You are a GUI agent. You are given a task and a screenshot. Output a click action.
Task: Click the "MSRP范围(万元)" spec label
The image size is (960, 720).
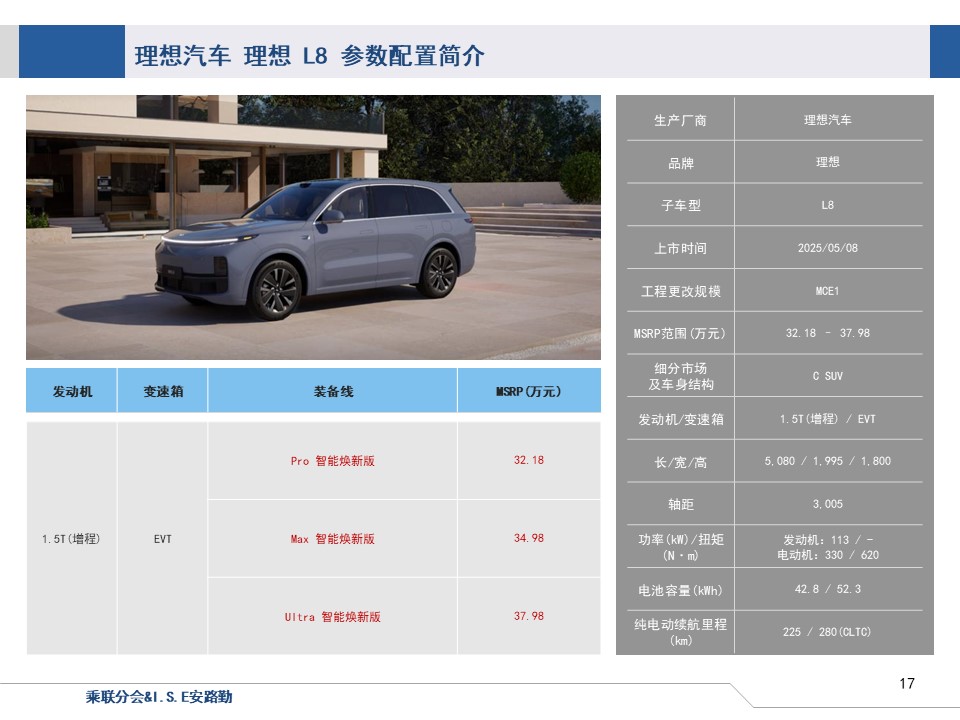point(680,334)
